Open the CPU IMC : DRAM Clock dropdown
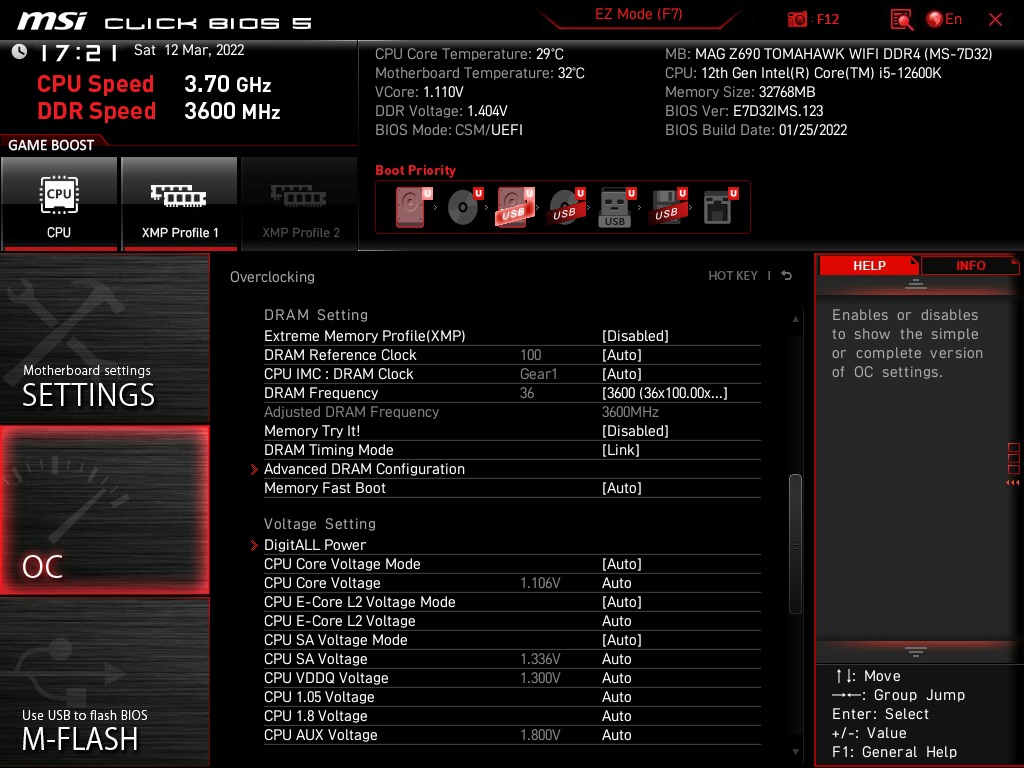Screen dimensions: 1024x768 click(622, 374)
